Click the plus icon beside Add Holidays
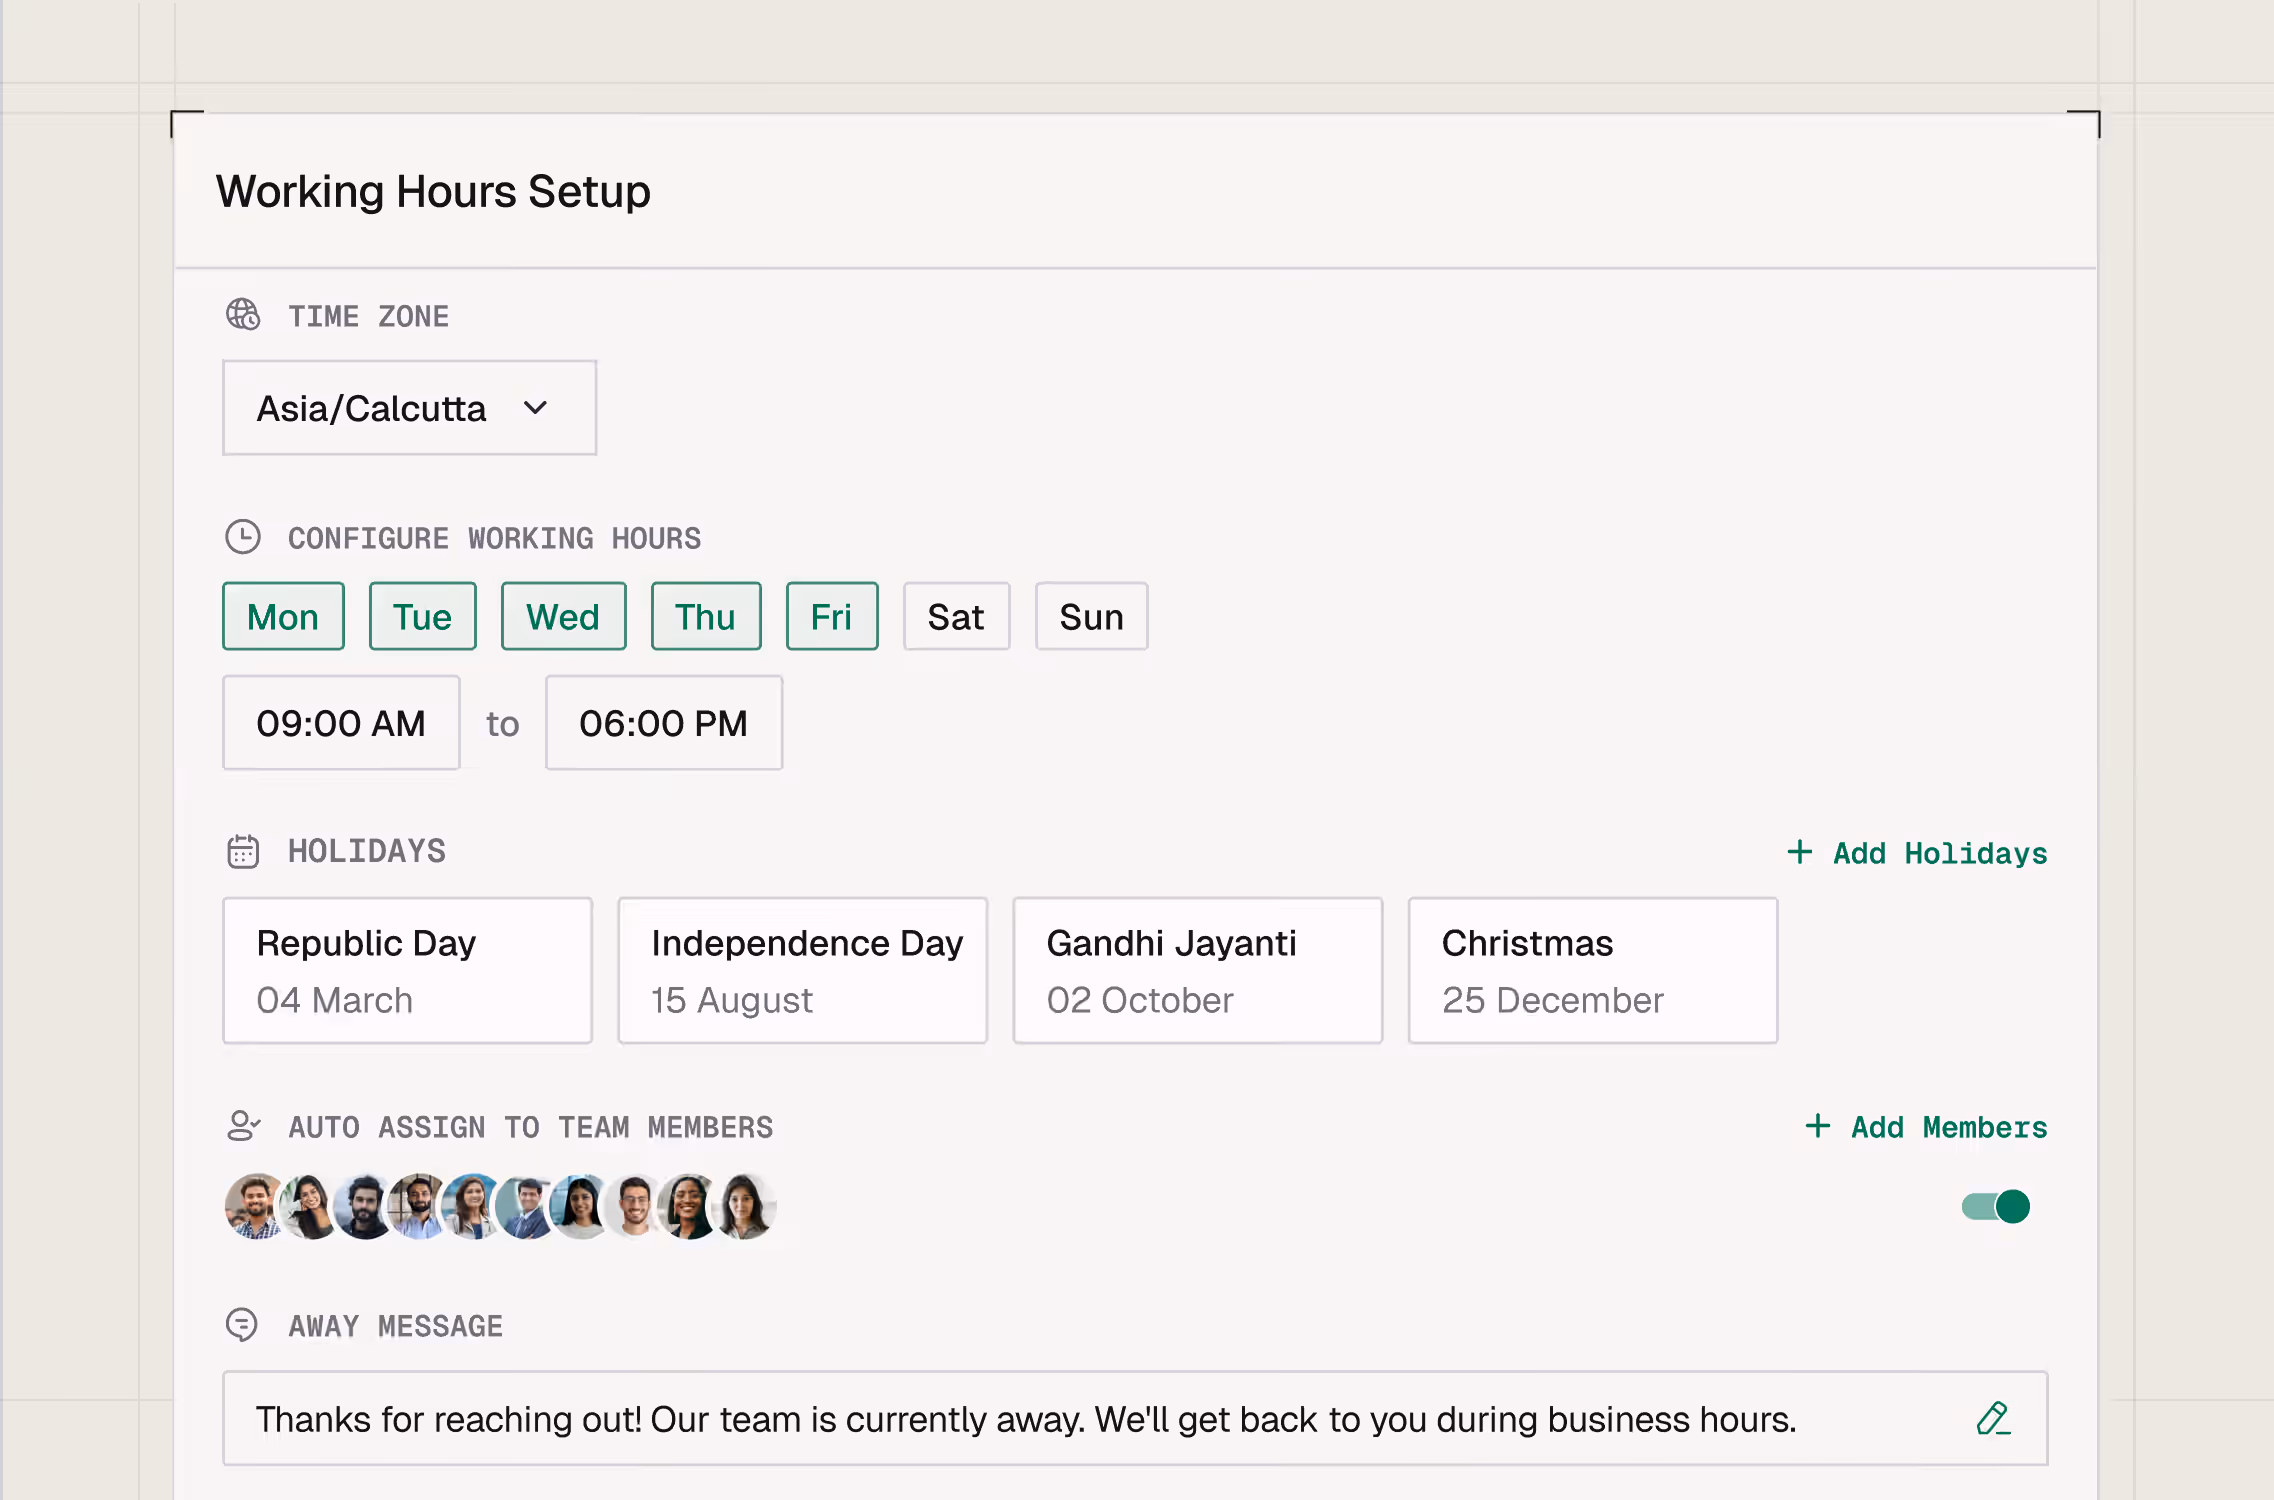 pos(1799,852)
